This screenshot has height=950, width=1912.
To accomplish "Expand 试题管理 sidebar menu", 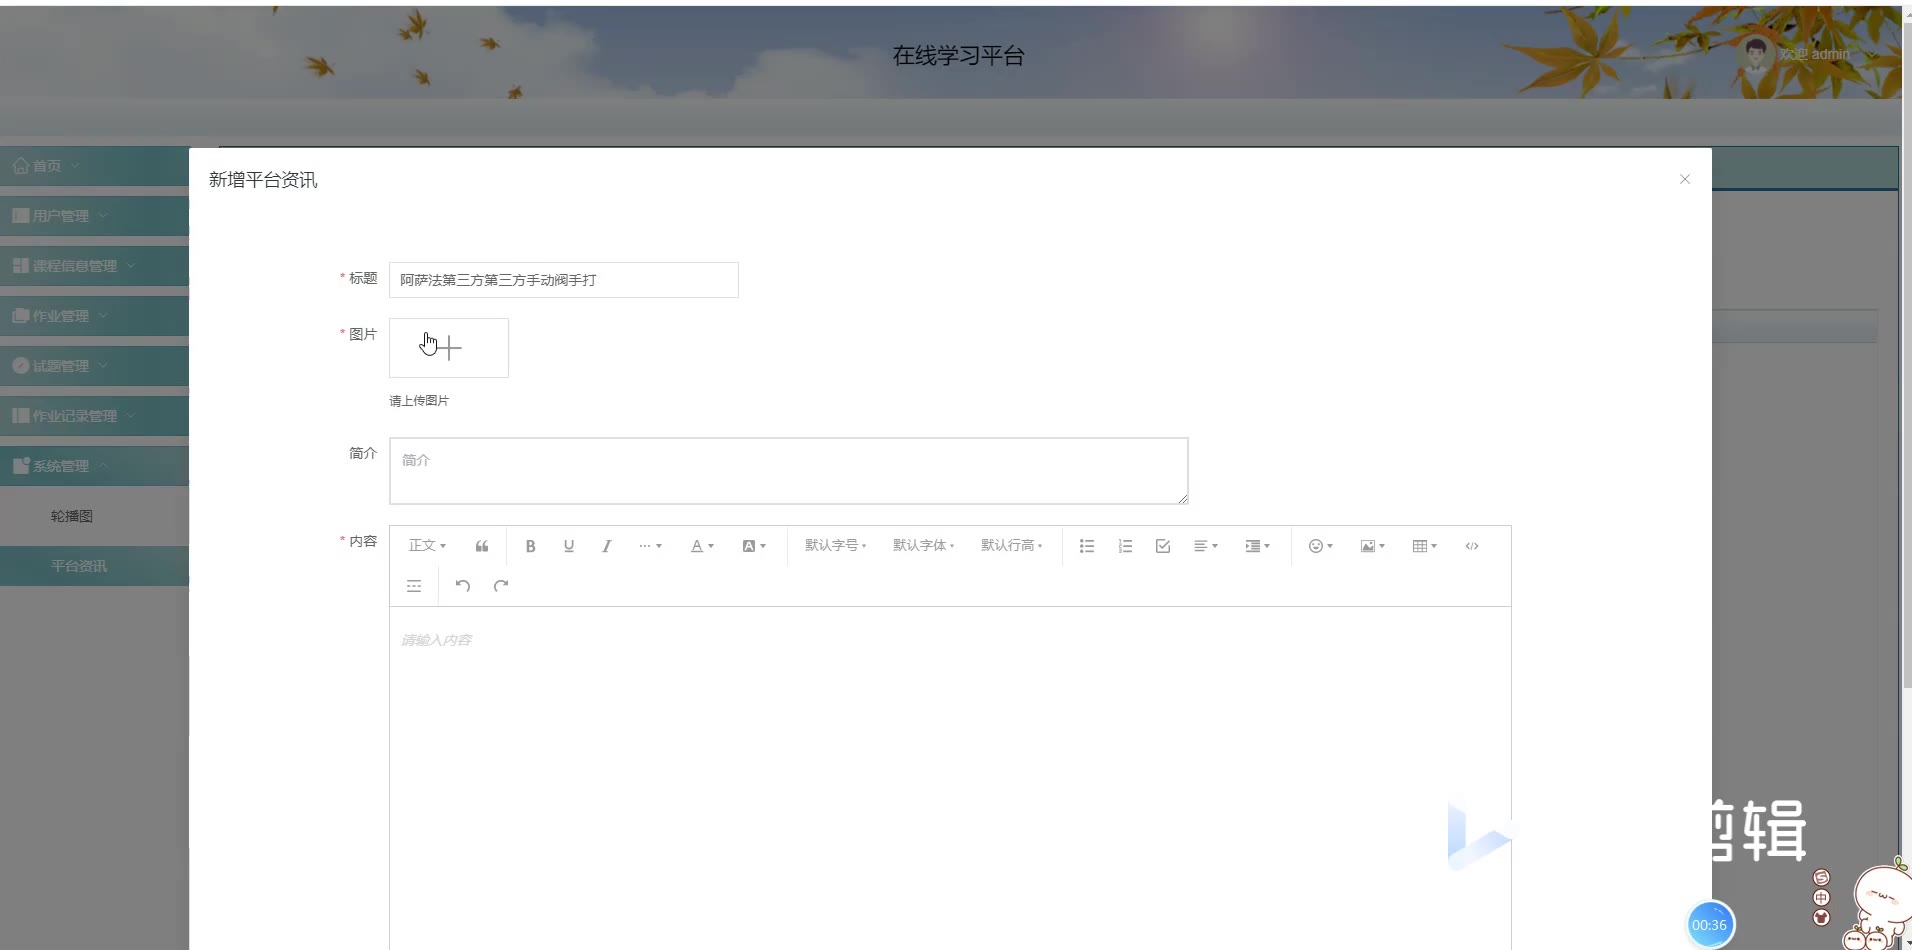I will (94, 366).
